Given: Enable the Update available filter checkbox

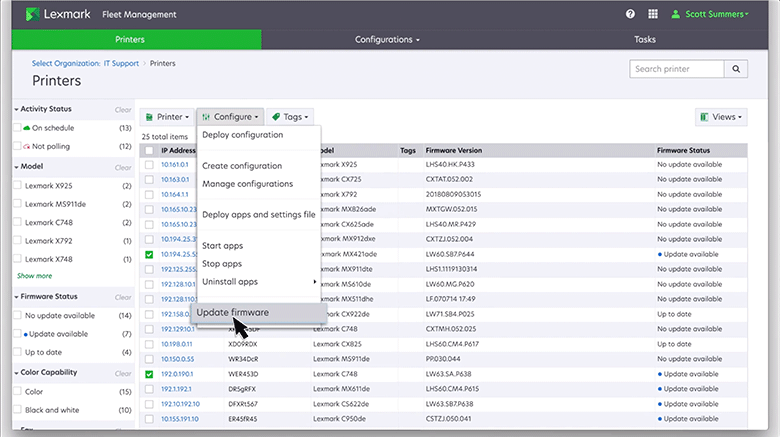Looking at the screenshot, I should [x=19, y=333].
